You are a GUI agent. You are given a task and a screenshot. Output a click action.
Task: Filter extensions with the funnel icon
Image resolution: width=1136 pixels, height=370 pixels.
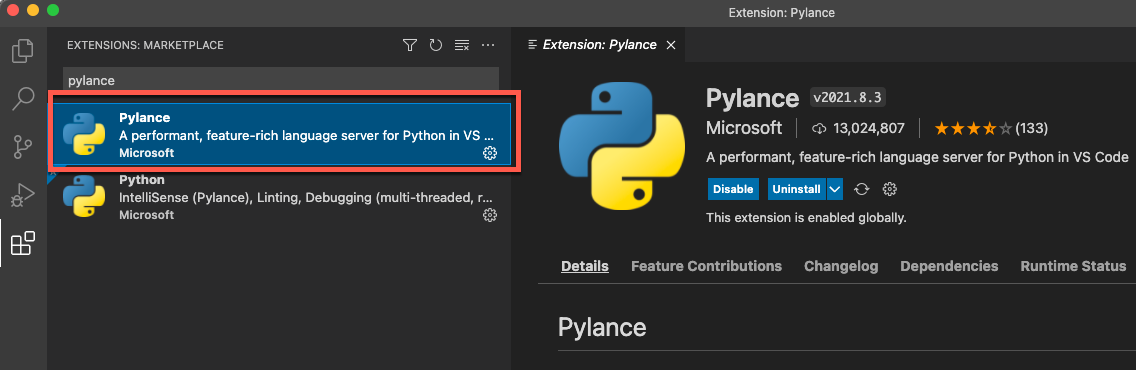409,45
